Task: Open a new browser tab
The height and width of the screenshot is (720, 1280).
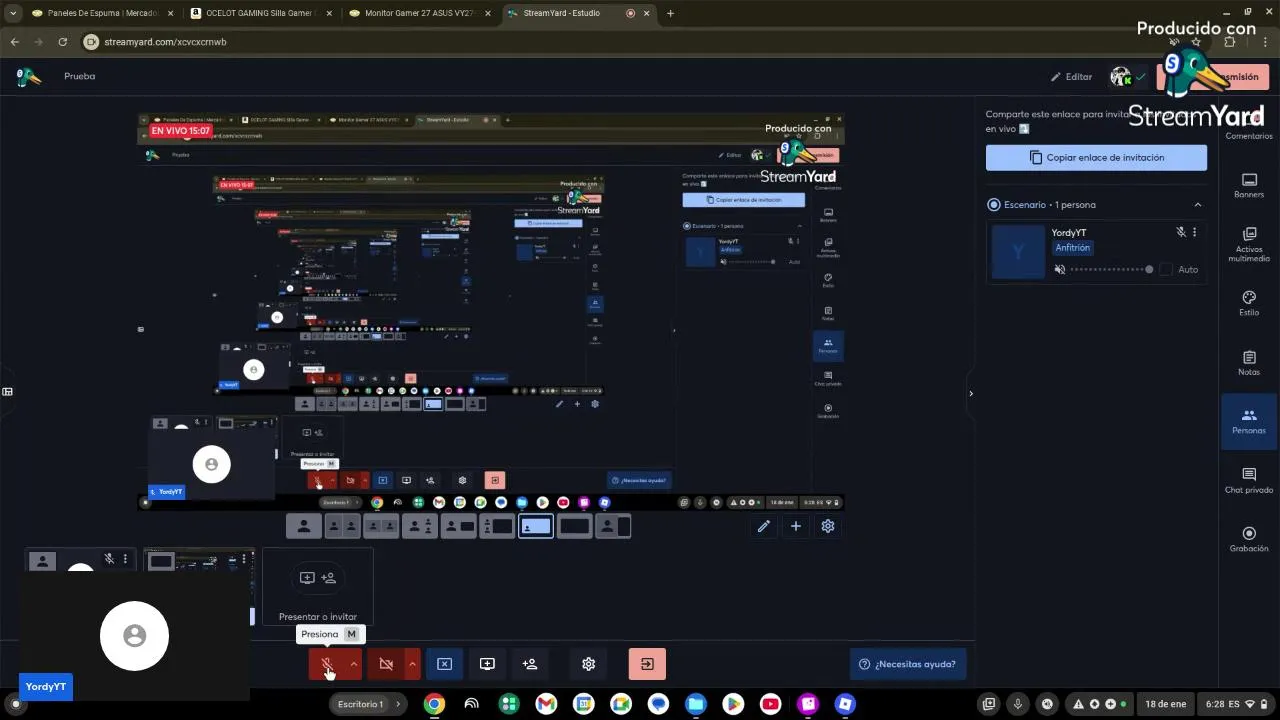Action: pyautogui.click(x=670, y=13)
